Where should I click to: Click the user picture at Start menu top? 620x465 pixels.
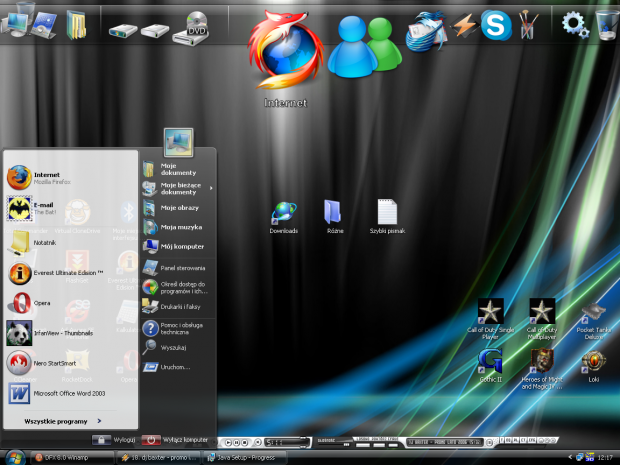(x=178, y=142)
